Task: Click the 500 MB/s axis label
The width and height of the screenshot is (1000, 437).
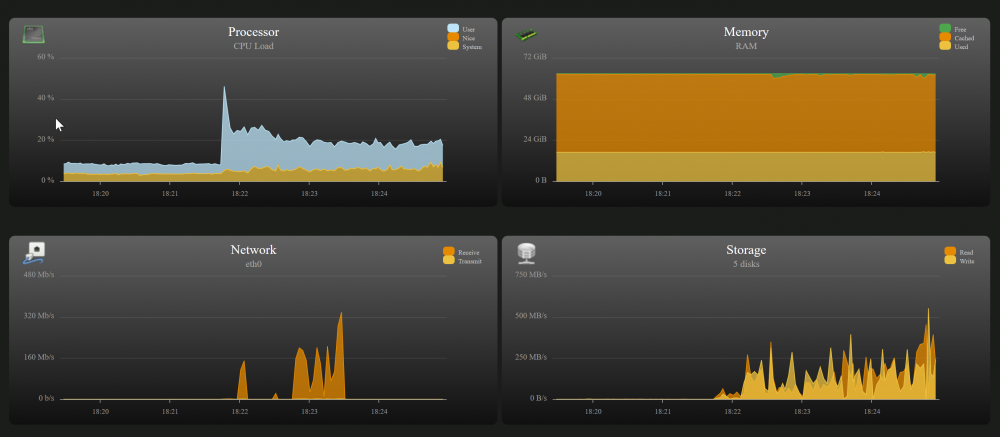Action: click(x=531, y=316)
